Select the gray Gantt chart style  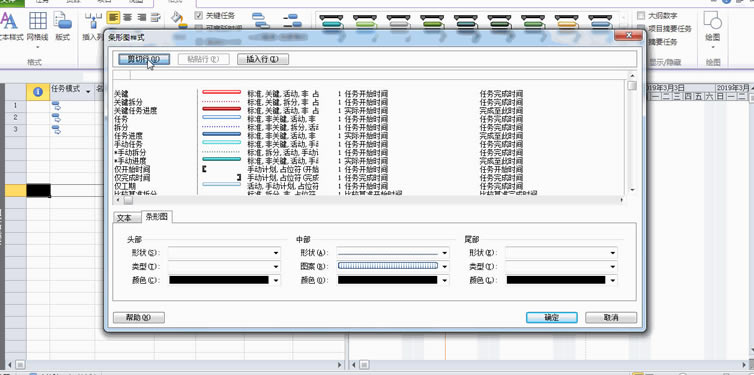[x=398, y=22]
